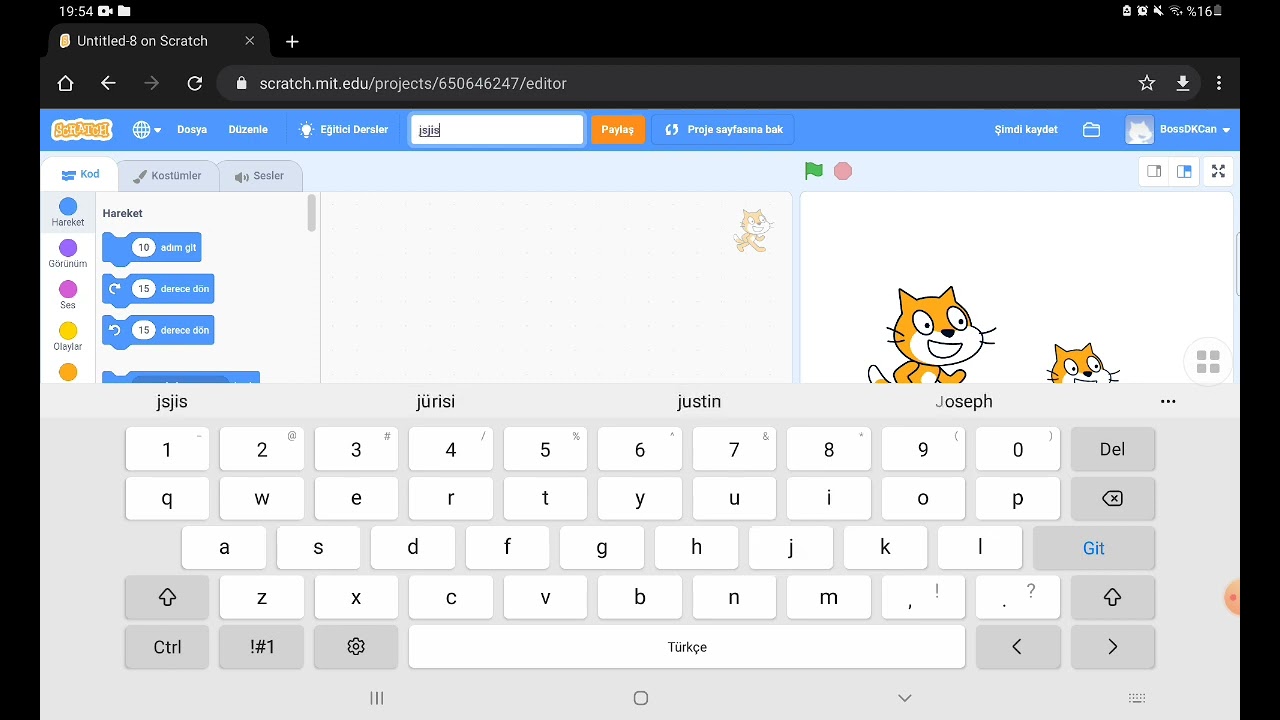Click the project title input field
1280x720 pixels.
(x=497, y=130)
